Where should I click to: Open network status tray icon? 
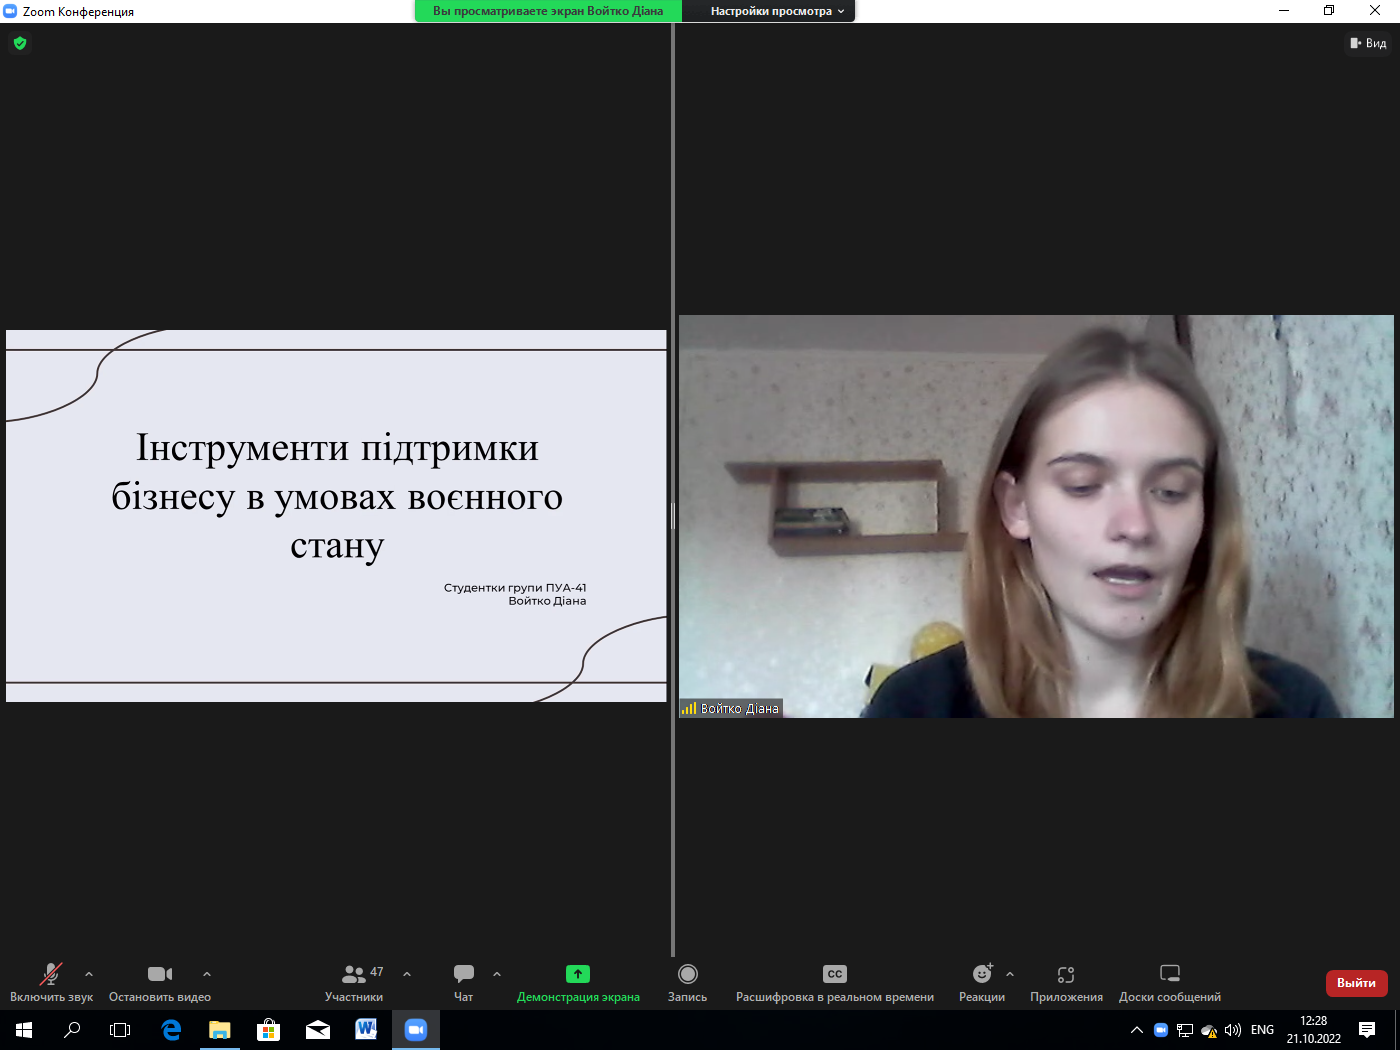(x=1185, y=1030)
